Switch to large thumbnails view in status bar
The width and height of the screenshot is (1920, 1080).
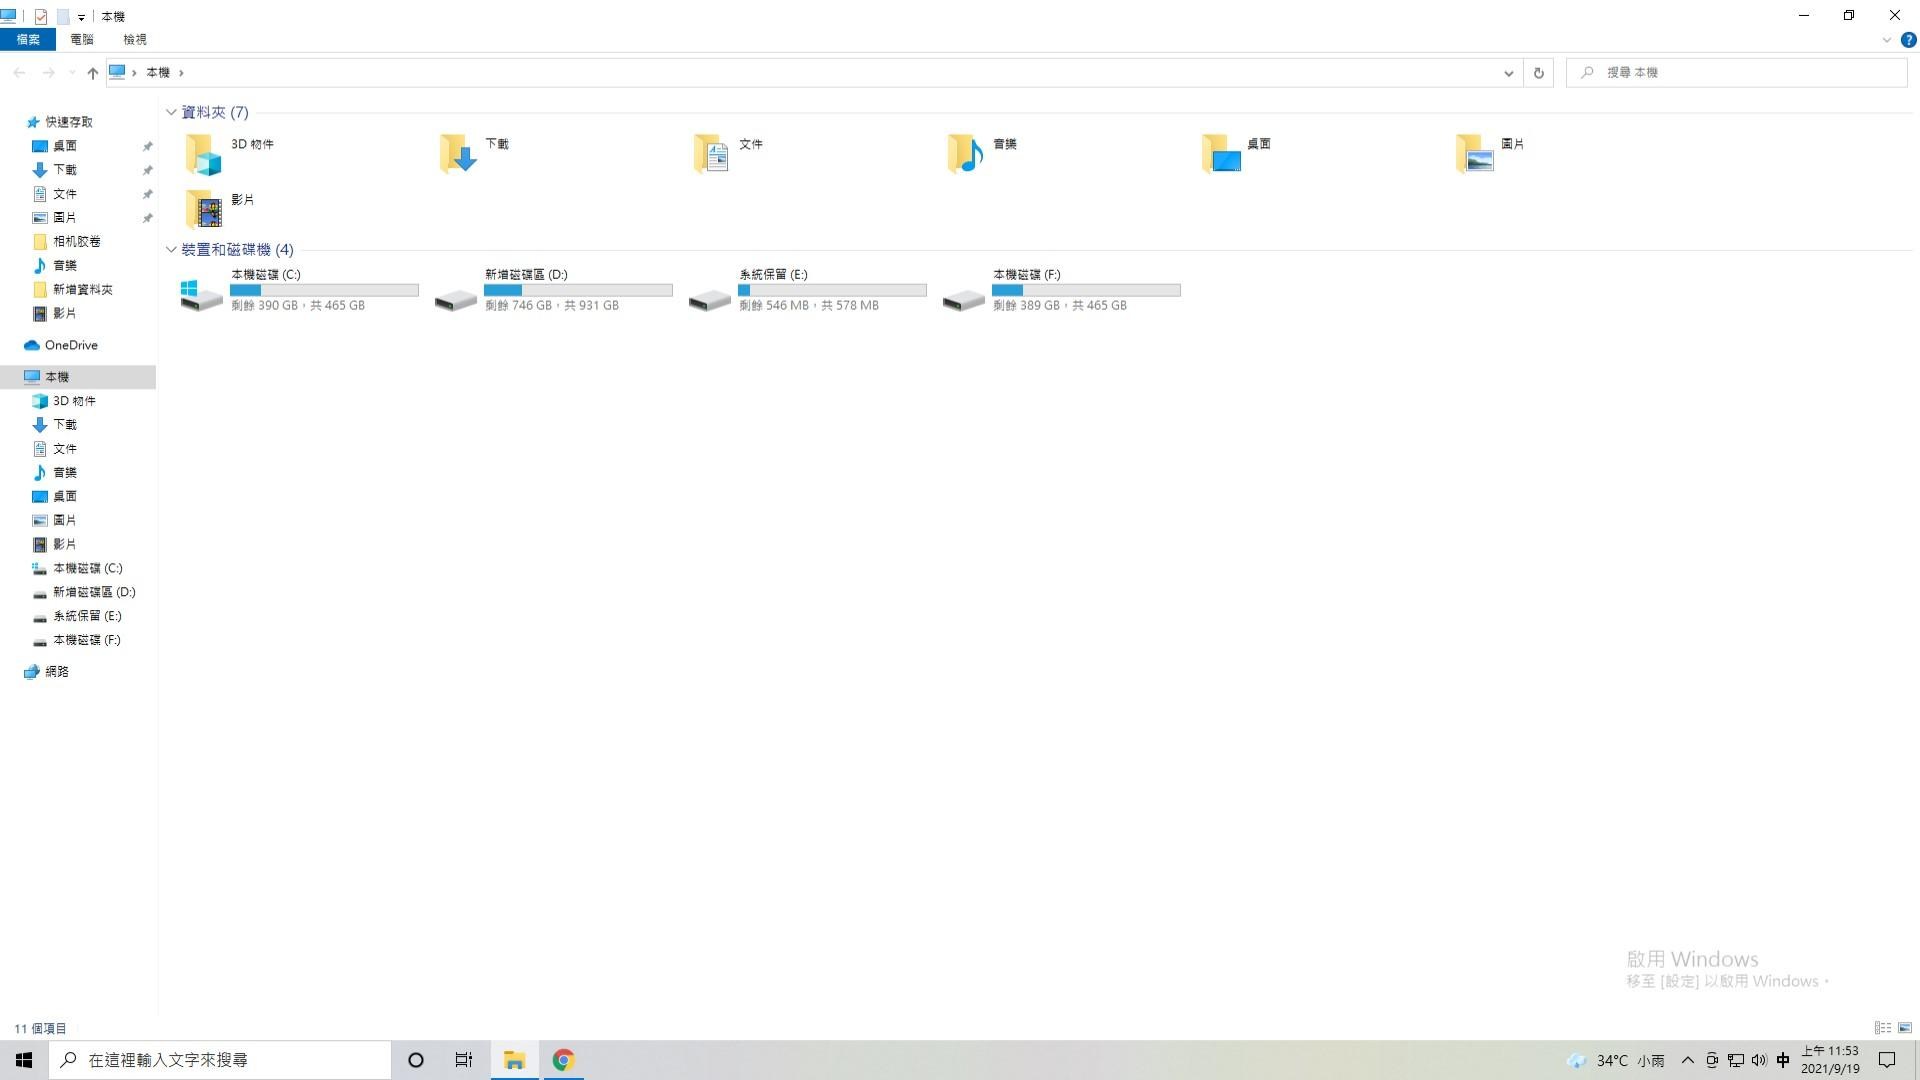coord(1905,1028)
